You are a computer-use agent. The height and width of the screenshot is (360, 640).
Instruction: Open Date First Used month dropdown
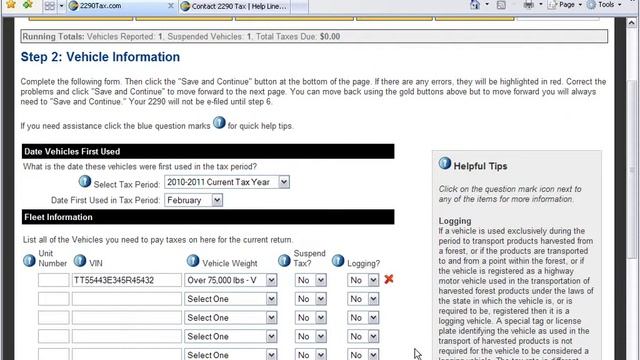[x=193, y=200]
